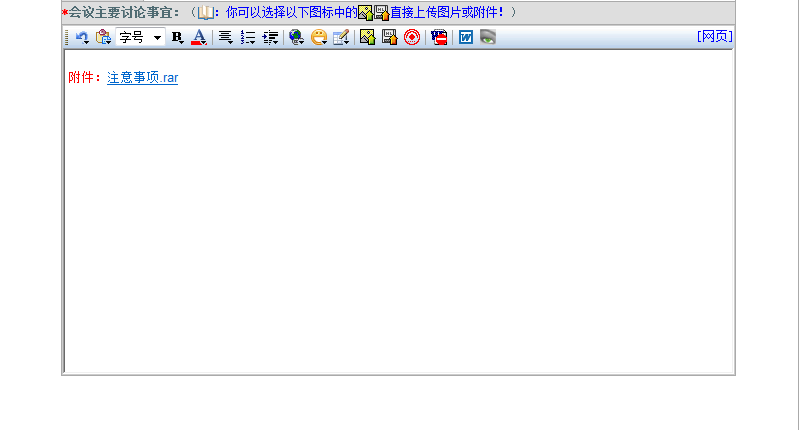Click the toolbar upload attachment icon
Viewport: 799px width, 430px height.
(390, 37)
